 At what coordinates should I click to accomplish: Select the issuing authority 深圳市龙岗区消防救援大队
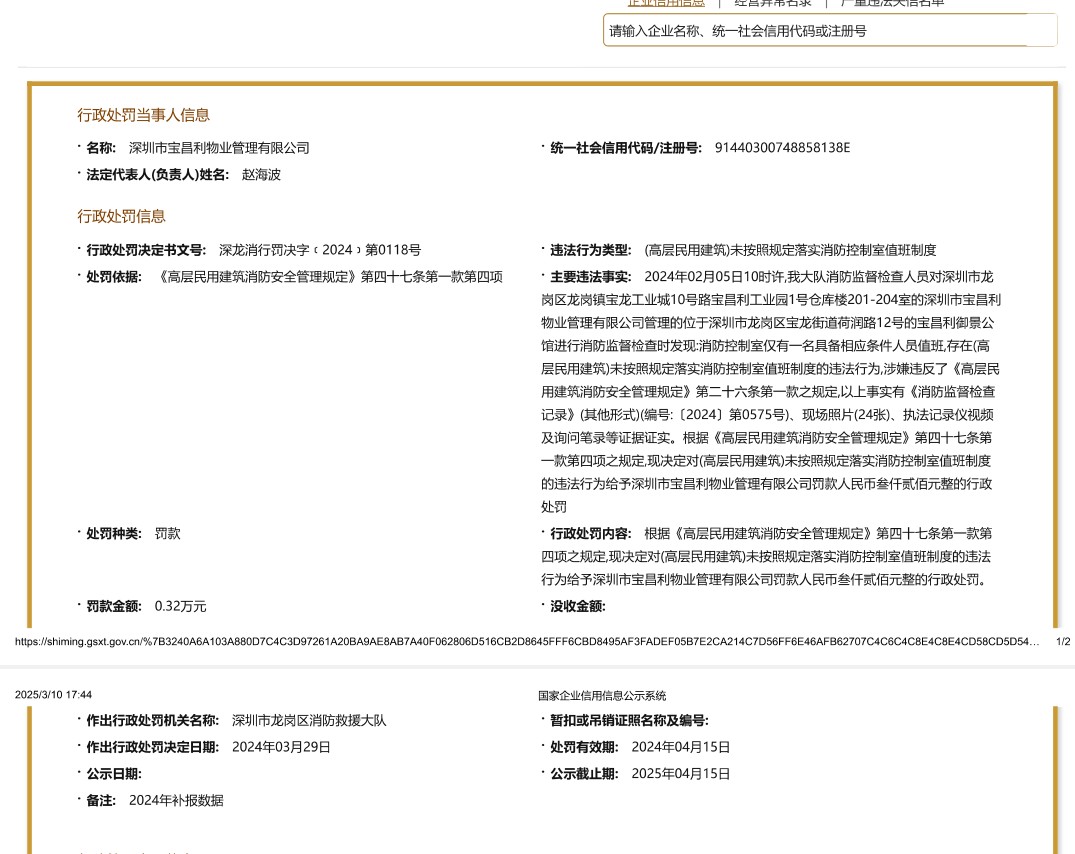(309, 721)
